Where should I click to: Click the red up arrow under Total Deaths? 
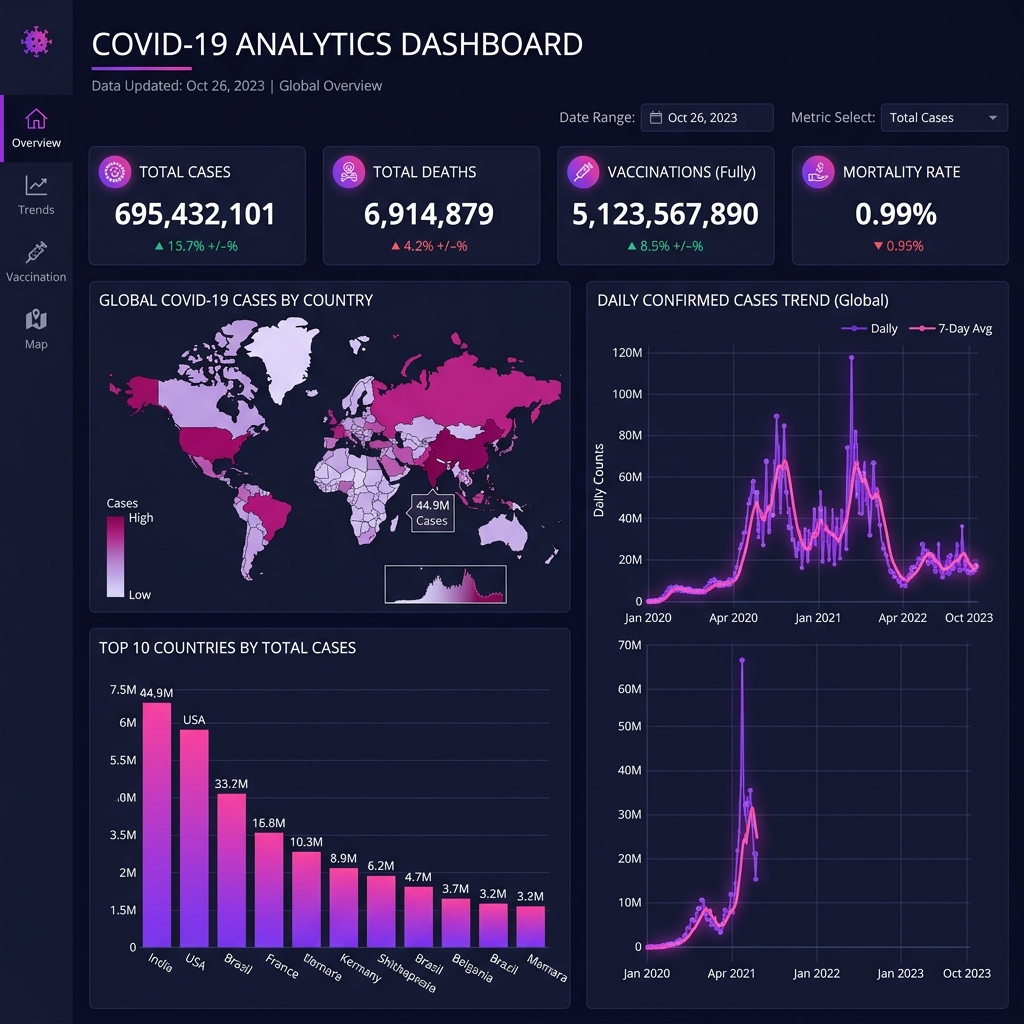[395, 246]
